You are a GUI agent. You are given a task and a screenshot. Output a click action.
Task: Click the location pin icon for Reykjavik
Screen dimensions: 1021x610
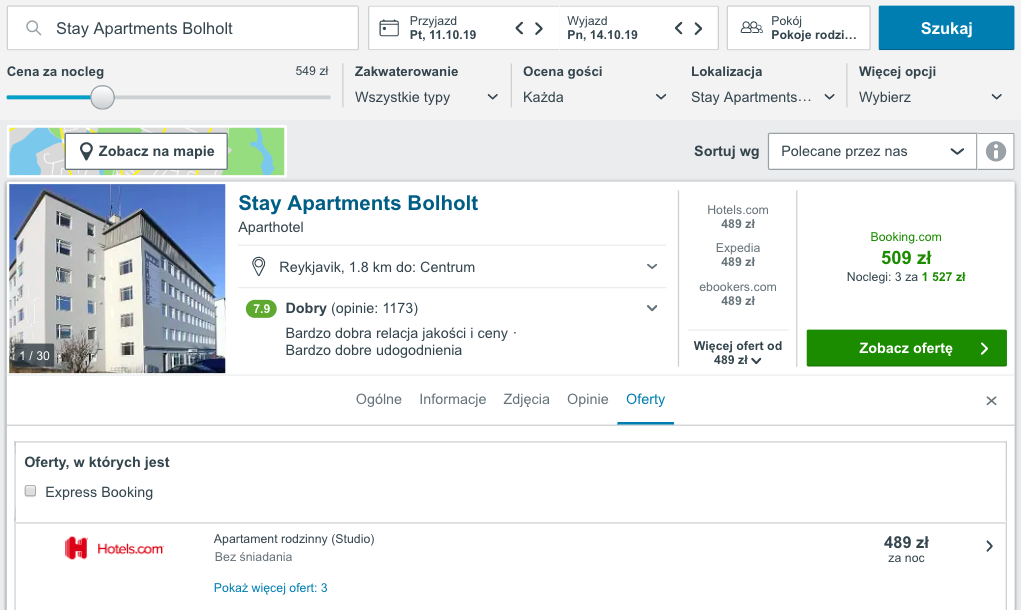(x=259, y=266)
